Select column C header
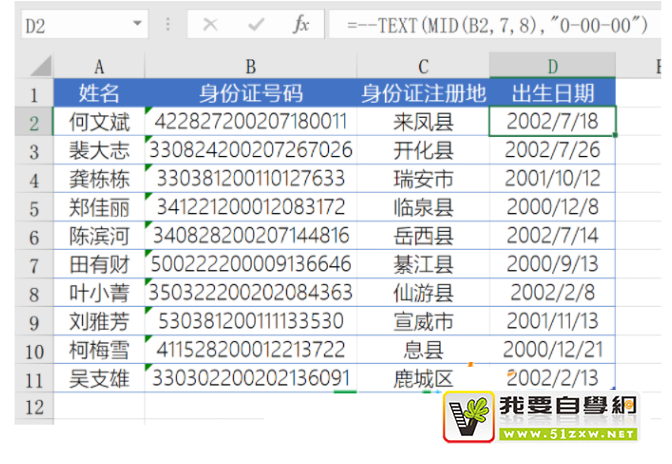This screenshot has width=672, height=464. (x=423, y=66)
